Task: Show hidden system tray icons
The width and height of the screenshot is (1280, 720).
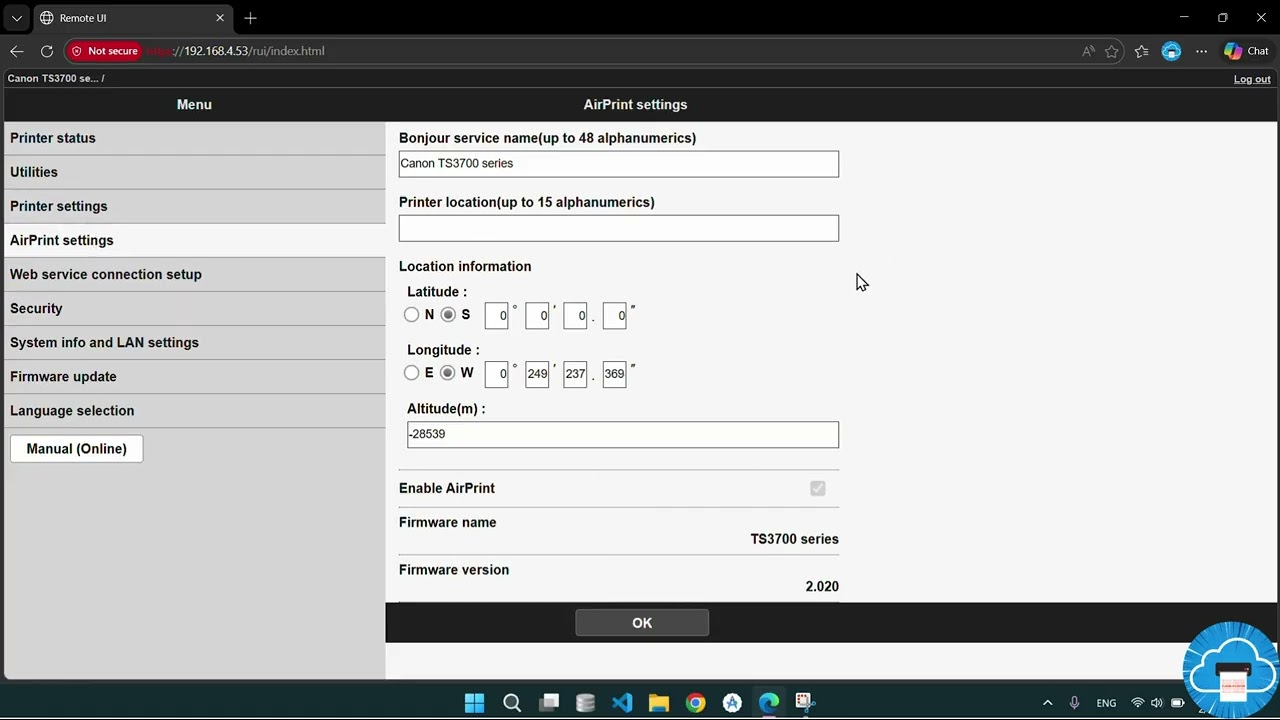Action: [1047, 703]
